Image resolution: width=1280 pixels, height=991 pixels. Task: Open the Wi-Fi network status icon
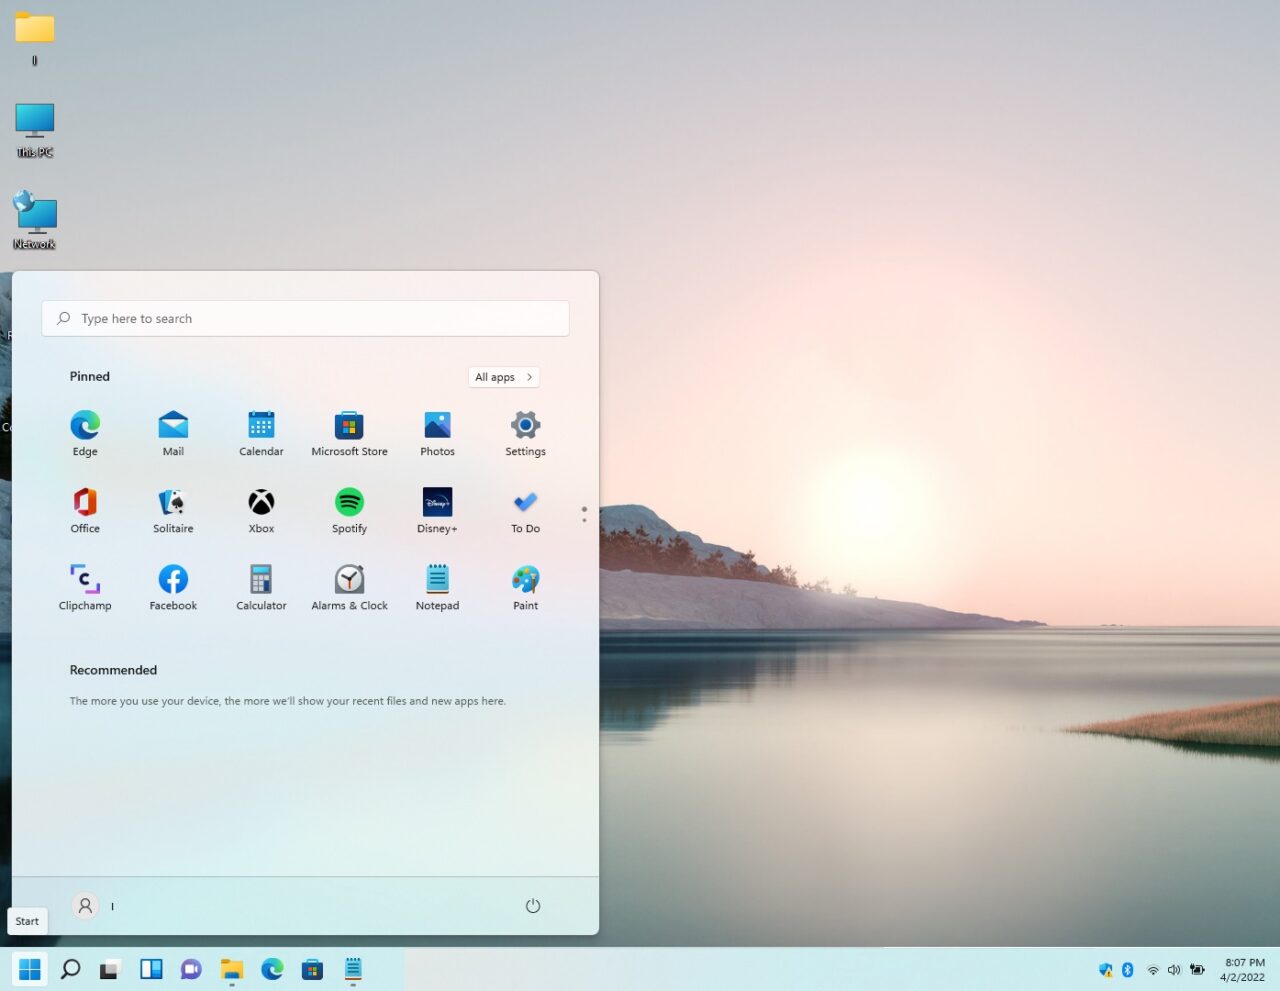coord(1153,970)
